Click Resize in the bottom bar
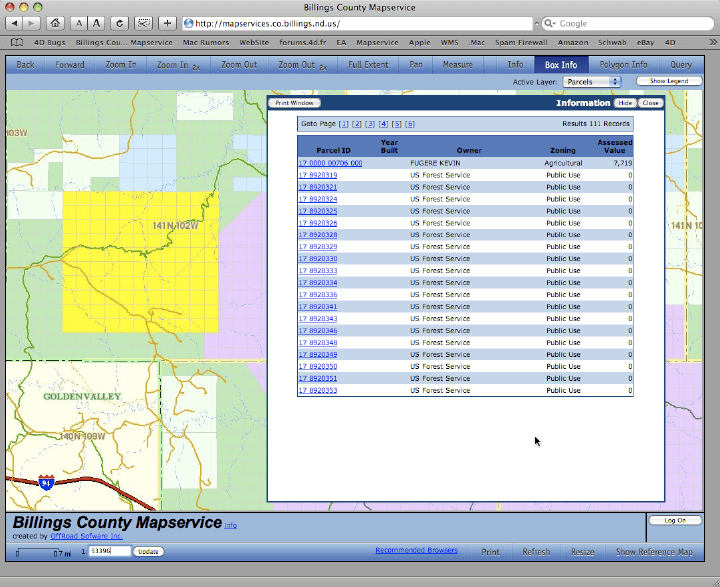This screenshot has width=720, height=587. [x=582, y=552]
